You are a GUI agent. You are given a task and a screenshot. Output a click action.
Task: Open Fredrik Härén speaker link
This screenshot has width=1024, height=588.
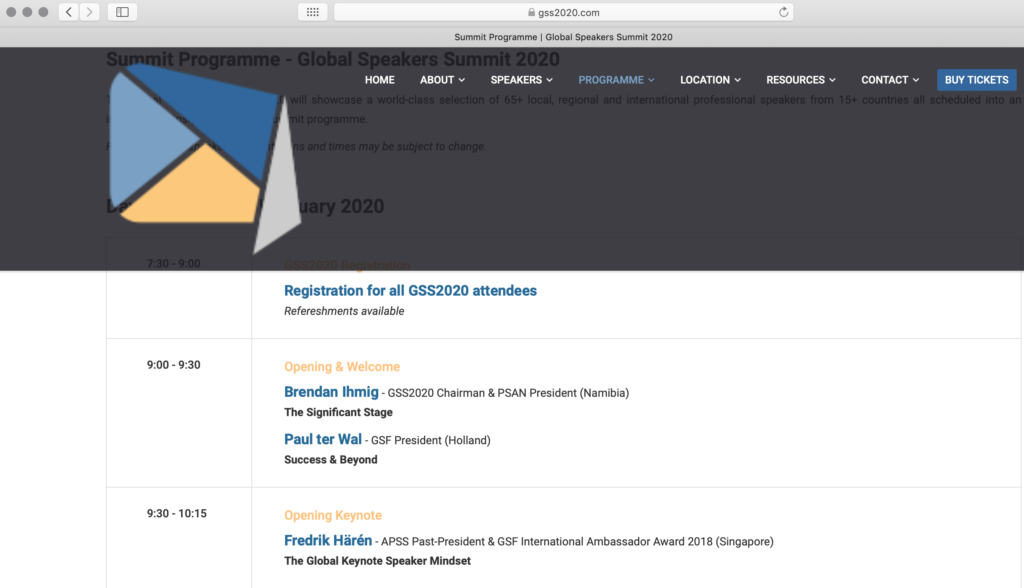point(328,541)
